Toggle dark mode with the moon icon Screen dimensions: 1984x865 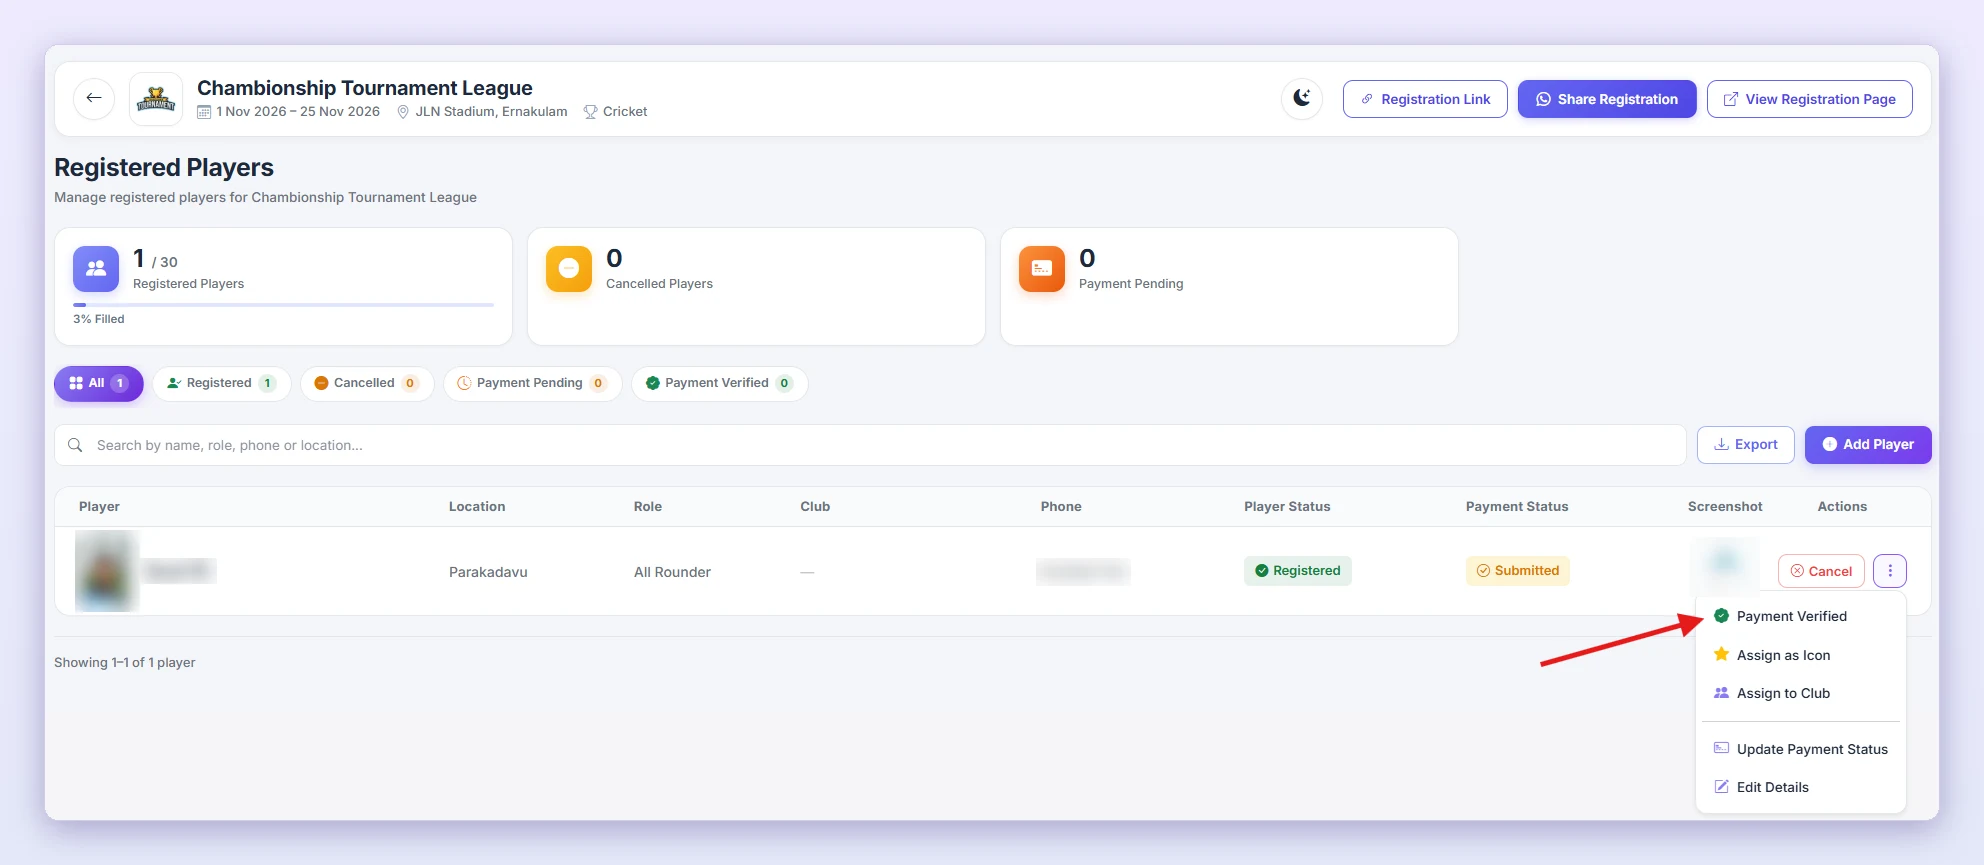tap(1302, 98)
